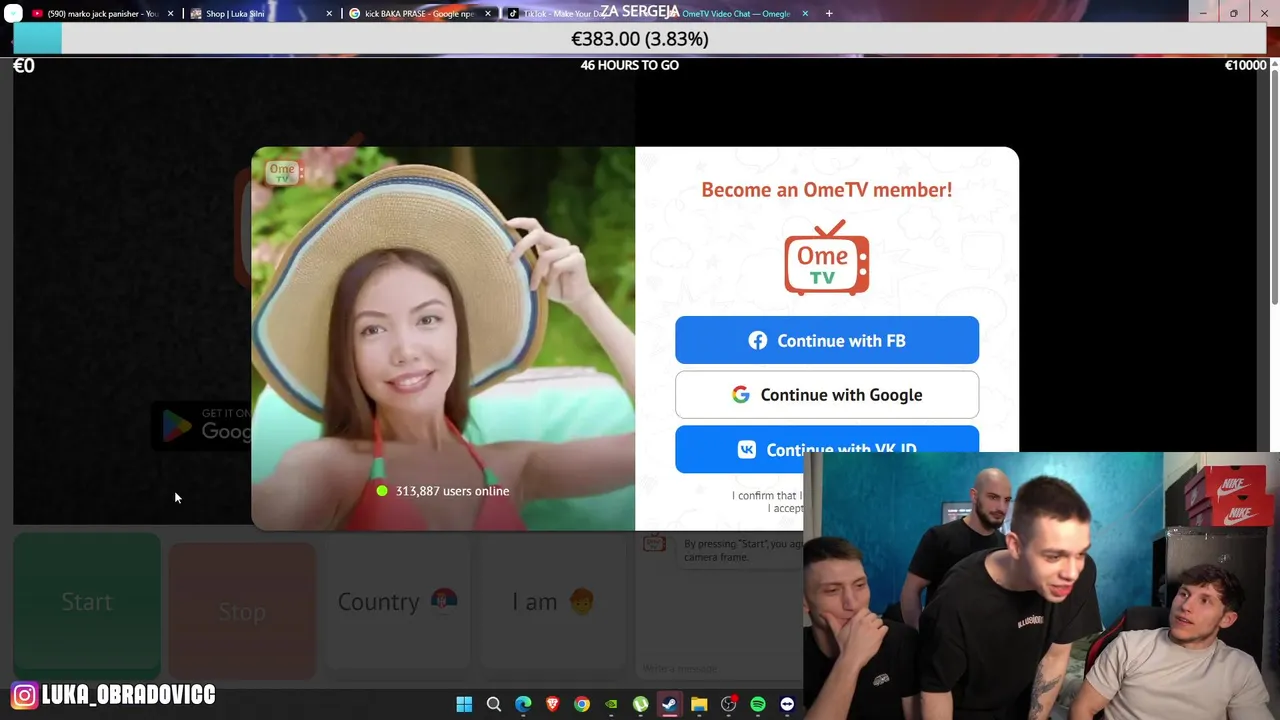Close the YouTube tab

click(x=170, y=14)
